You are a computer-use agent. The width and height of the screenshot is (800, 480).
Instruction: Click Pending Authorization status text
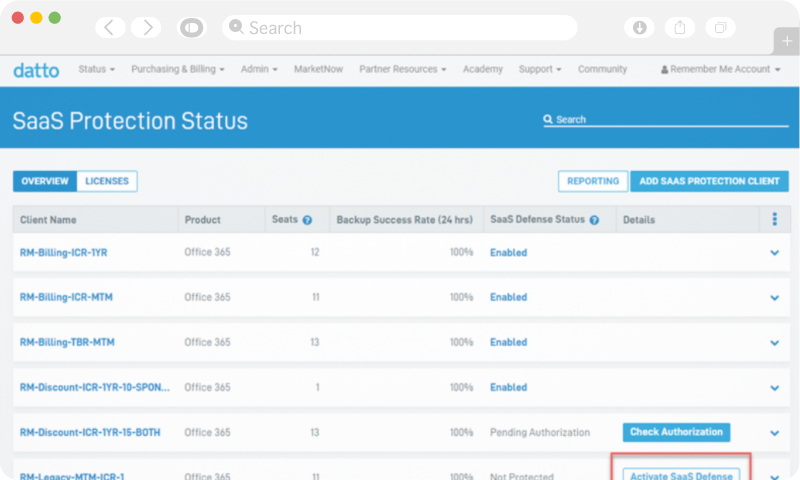click(540, 432)
